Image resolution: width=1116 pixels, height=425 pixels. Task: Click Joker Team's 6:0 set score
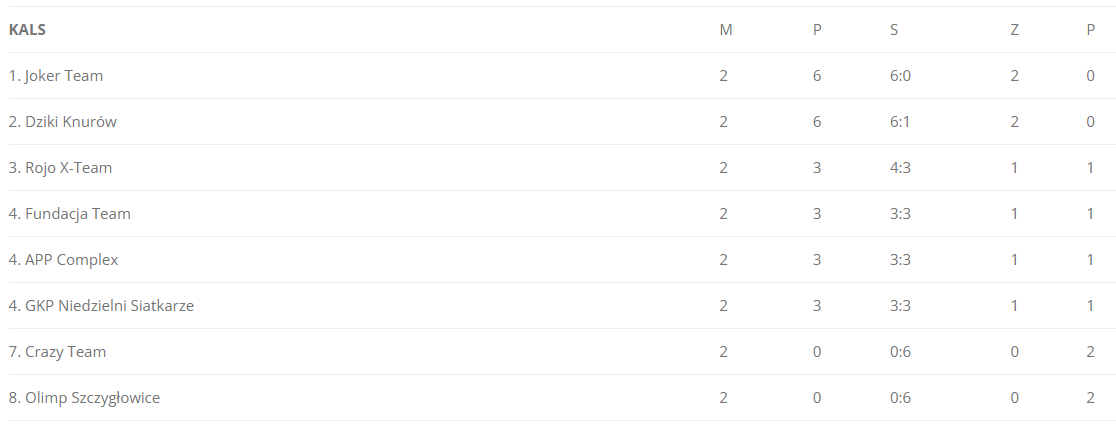(x=900, y=76)
